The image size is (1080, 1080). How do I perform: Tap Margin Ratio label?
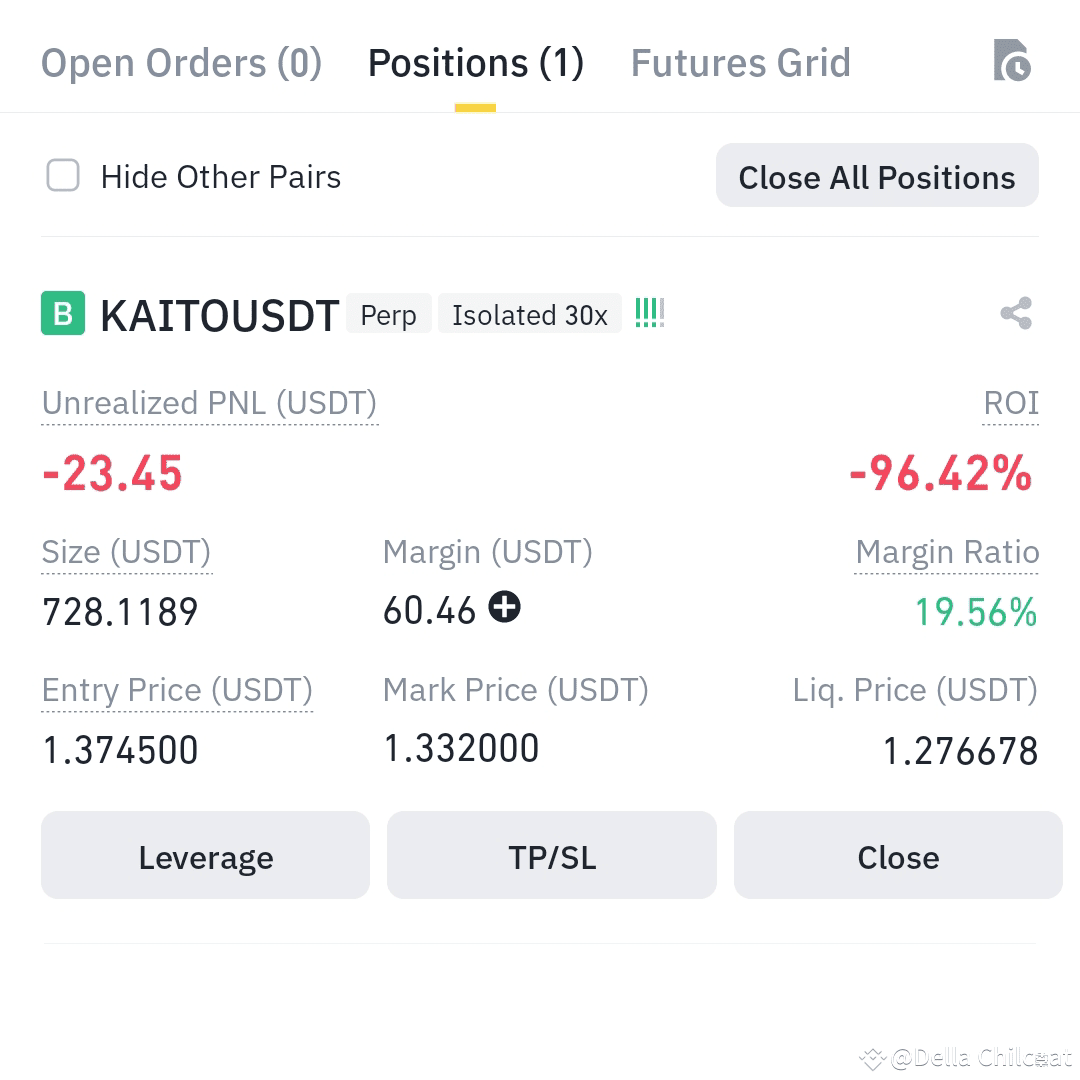pos(947,552)
